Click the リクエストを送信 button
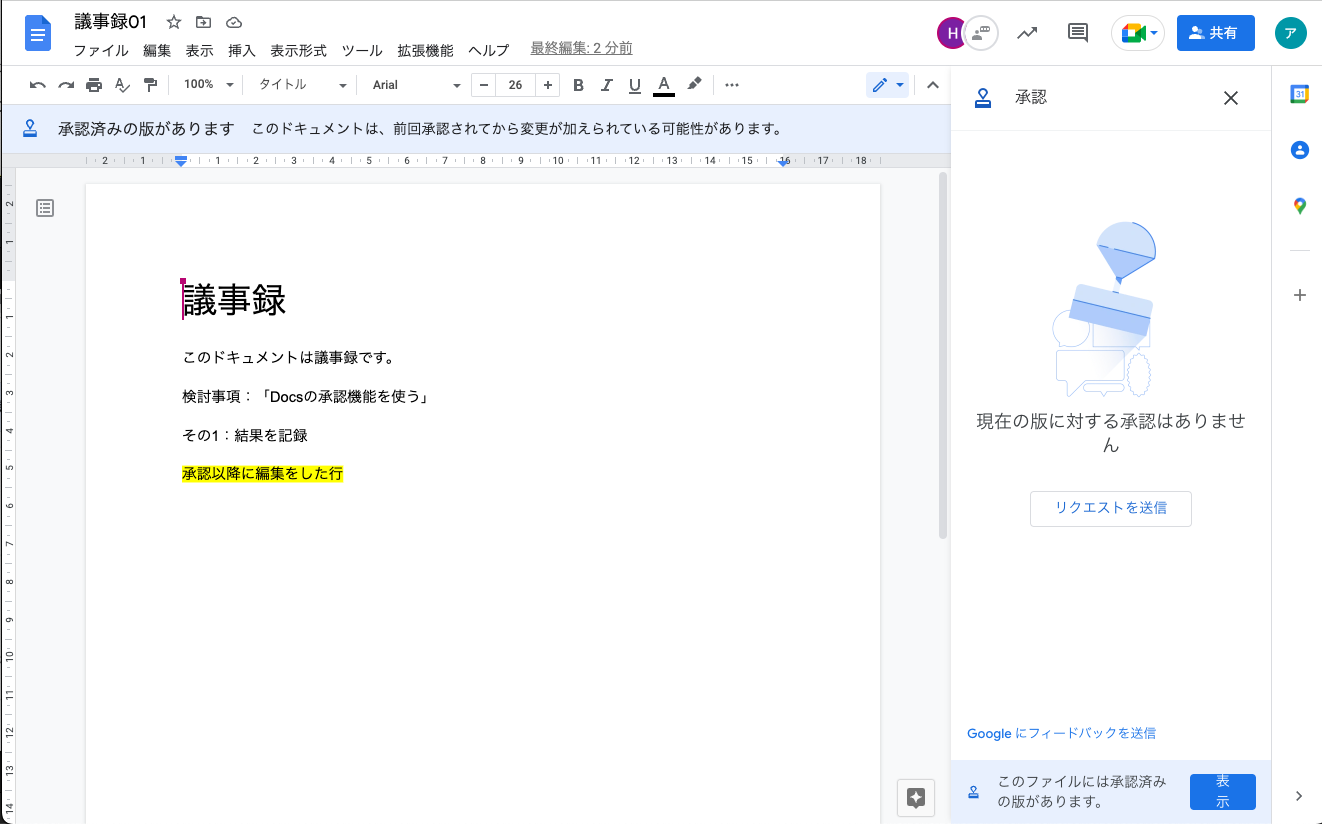 (1111, 508)
